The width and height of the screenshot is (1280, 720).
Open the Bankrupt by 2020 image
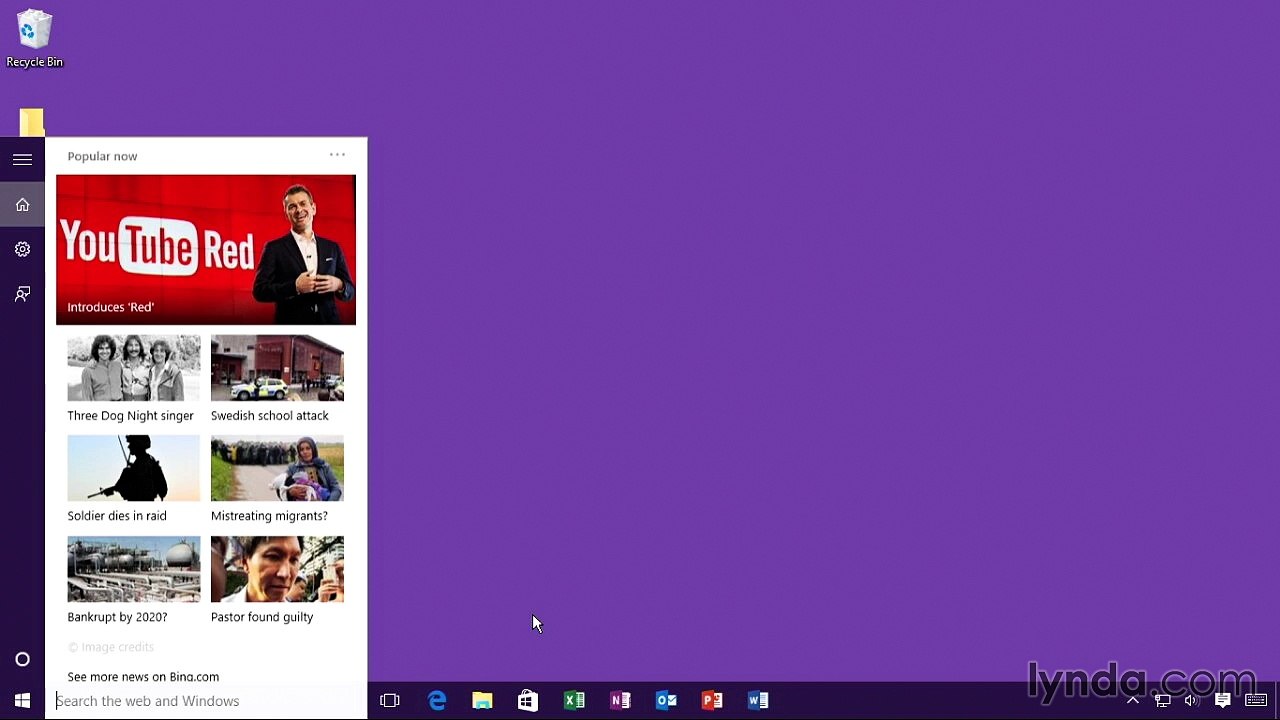(x=134, y=569)
